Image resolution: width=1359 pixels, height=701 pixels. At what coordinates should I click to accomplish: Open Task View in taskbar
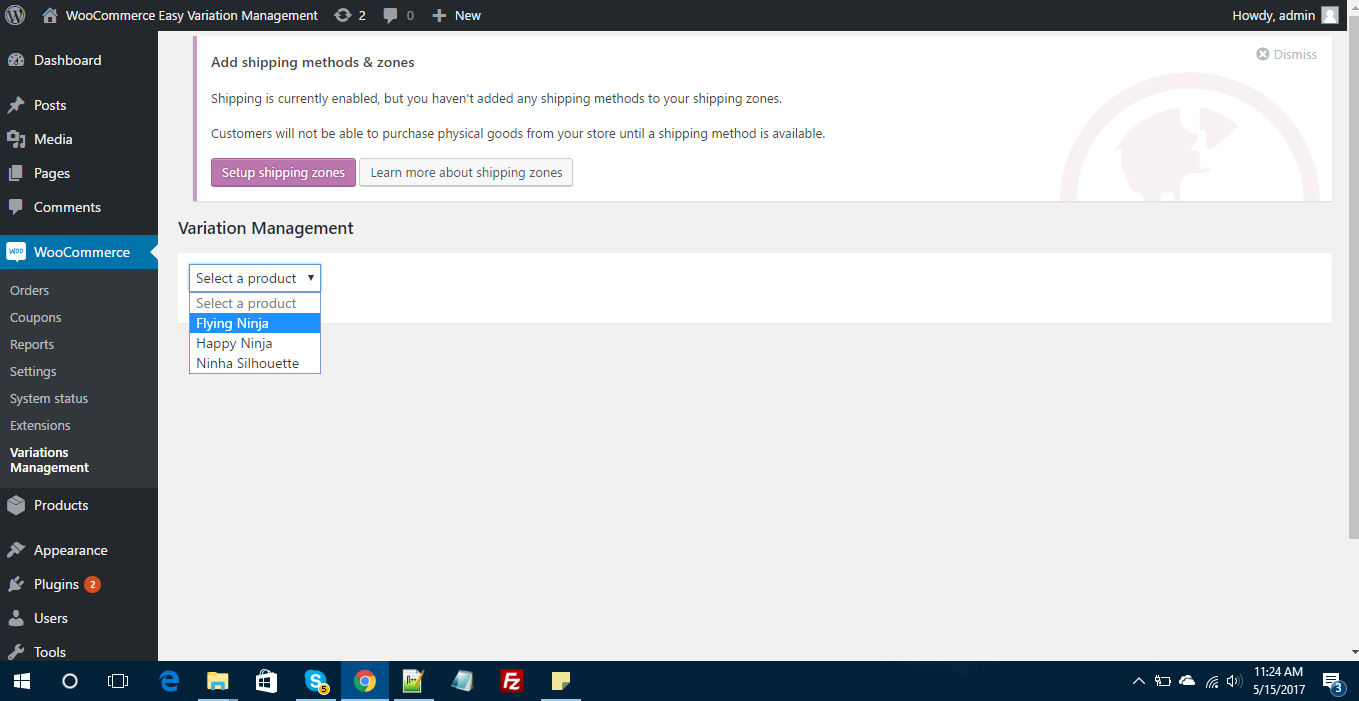(118, 681)
